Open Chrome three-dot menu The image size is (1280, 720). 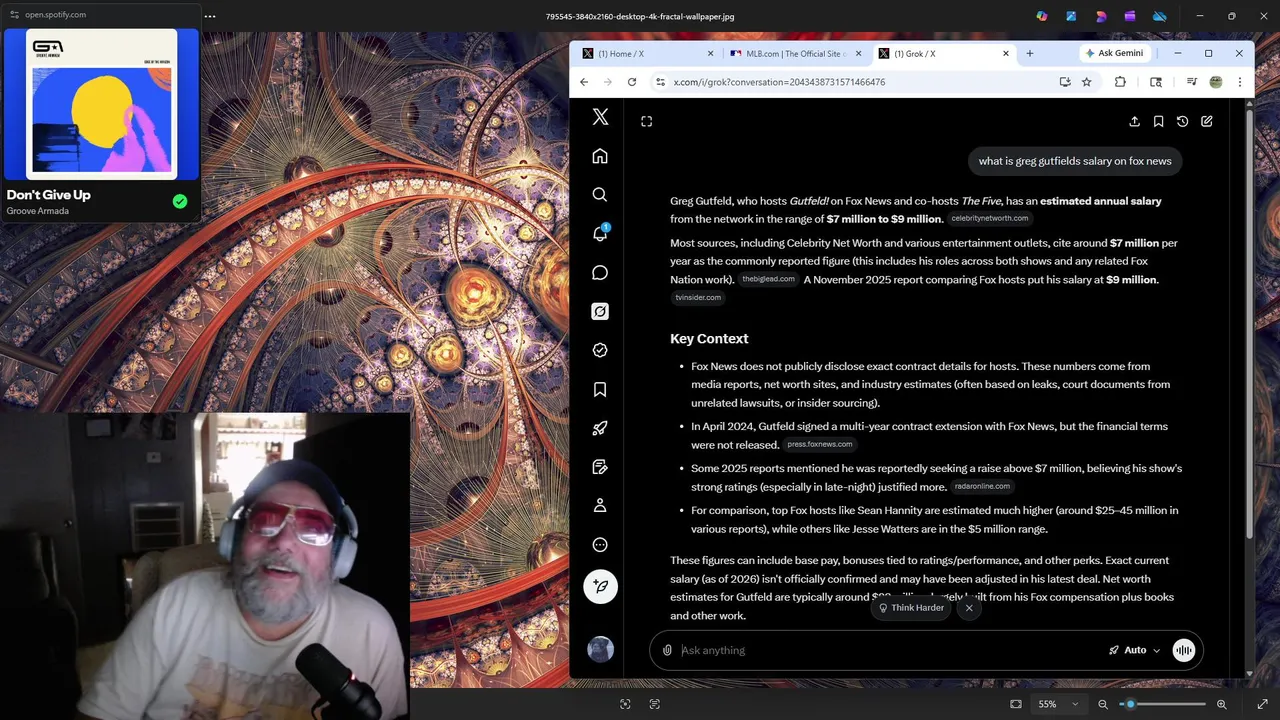(1240, 82)
